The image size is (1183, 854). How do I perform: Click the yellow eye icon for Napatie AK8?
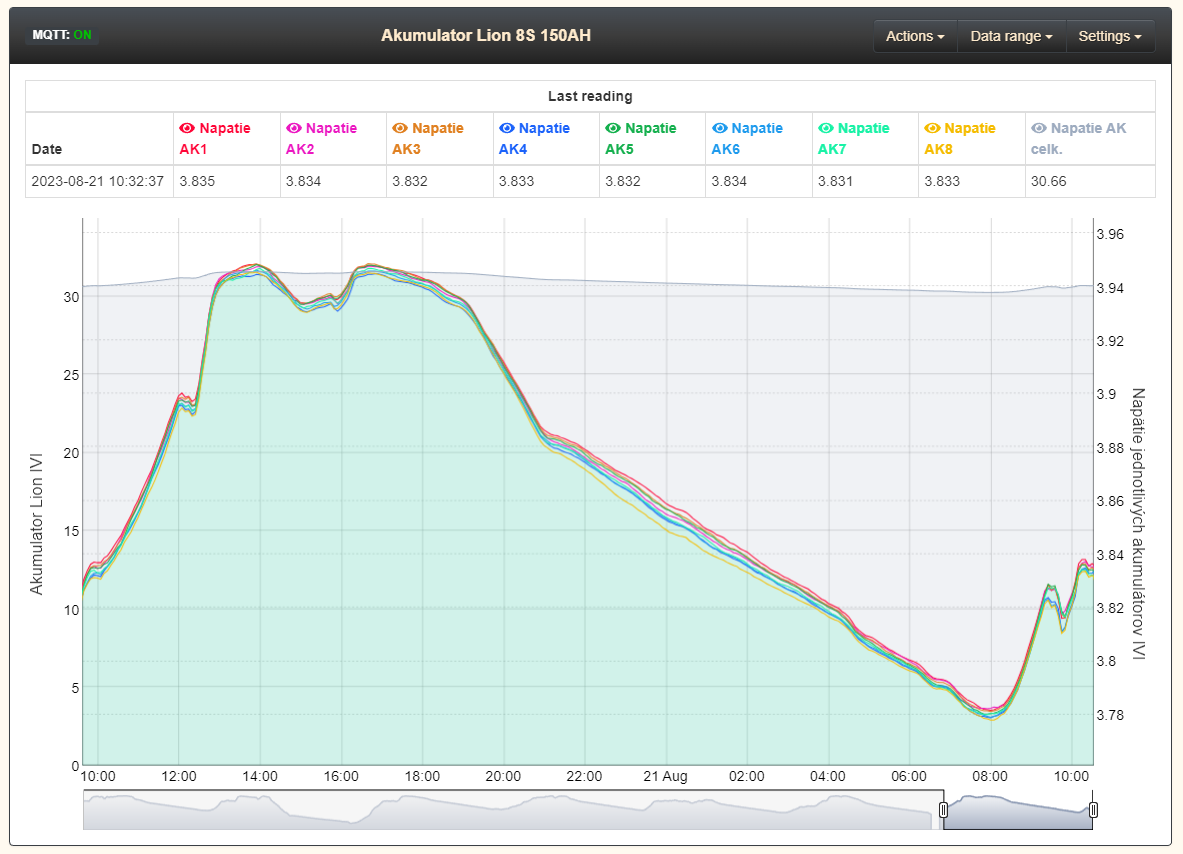932,128
